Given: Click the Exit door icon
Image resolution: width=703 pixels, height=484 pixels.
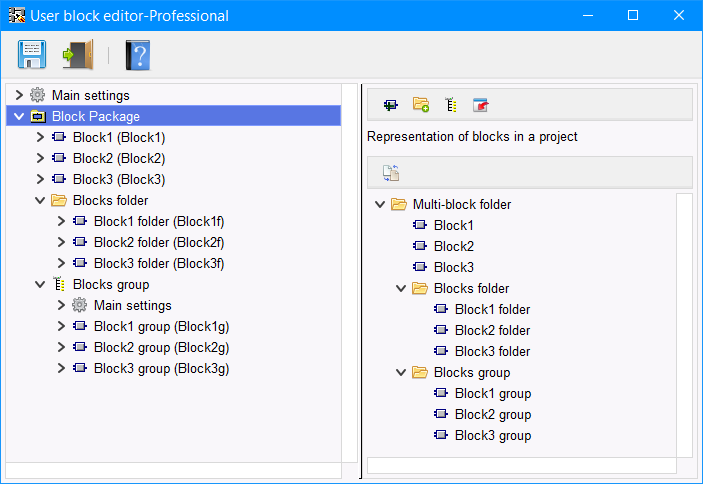Looking at the screenshot, I should [x=77, y=54].
